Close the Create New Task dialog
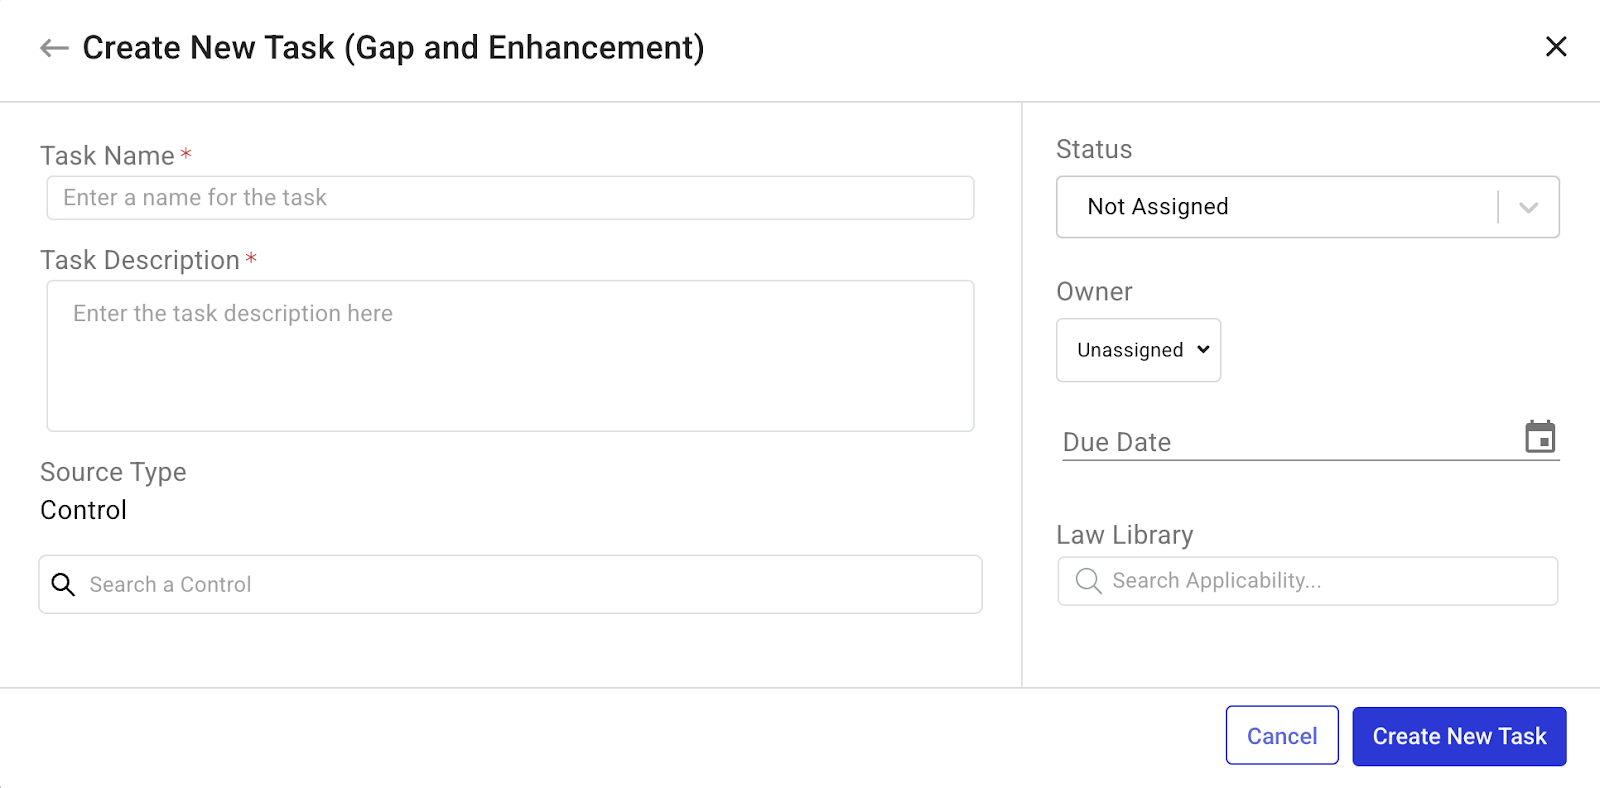The width and height of the screenshot is (1600, 788). pos(1555,47)
